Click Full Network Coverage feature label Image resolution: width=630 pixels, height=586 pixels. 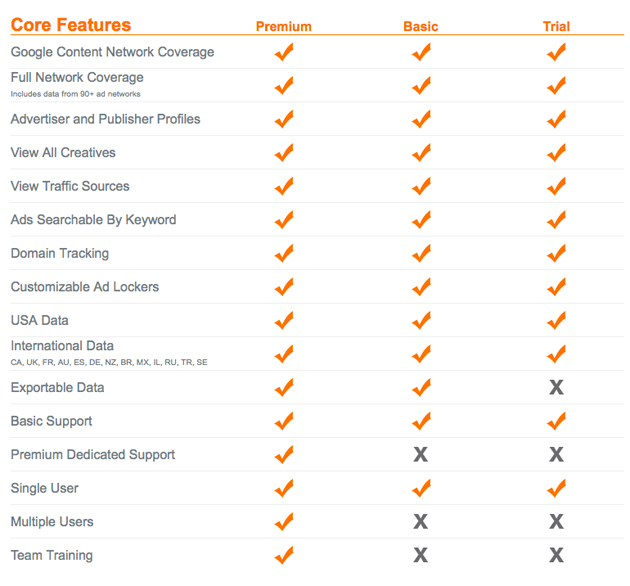77,77
